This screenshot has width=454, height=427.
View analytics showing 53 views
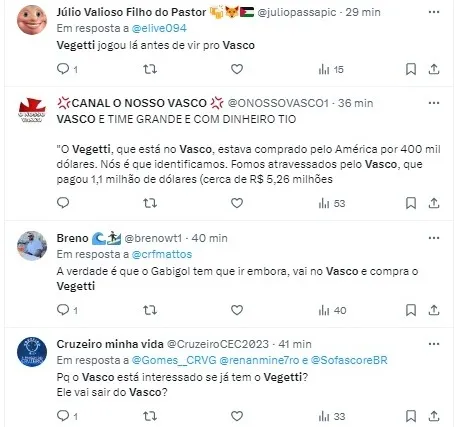[332, 203]
